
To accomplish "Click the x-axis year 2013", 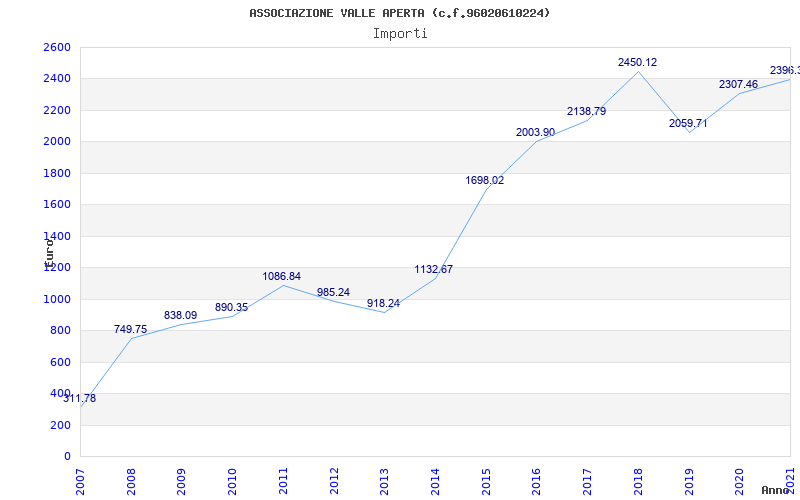I will (384, 481).
